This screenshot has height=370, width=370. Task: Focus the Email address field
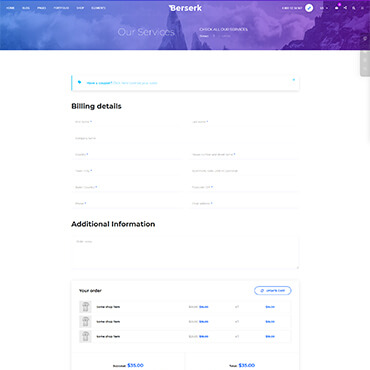point(243,203)
